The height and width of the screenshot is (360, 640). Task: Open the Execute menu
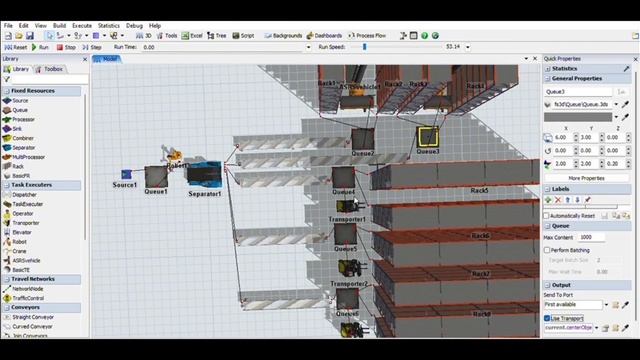coord(82,26)
